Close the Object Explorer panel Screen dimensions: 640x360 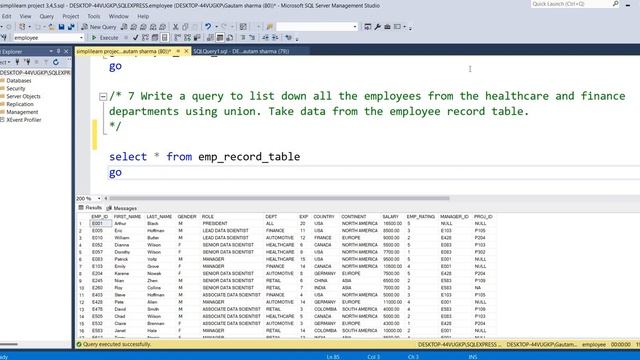point(66,51)
